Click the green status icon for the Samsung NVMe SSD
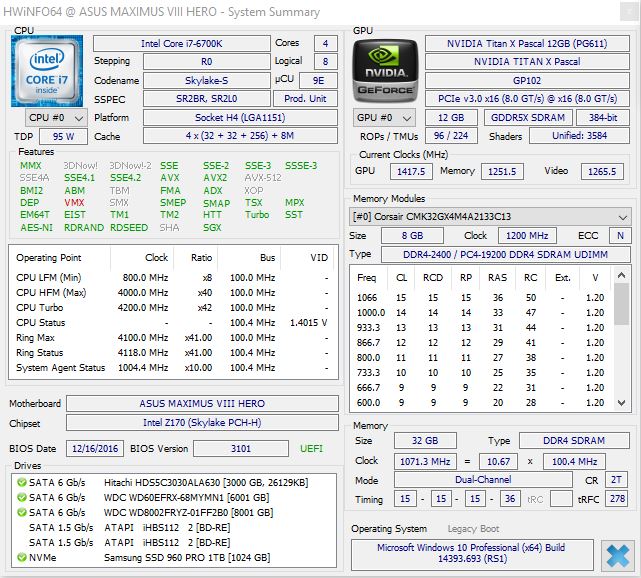The height and width of the screenshot is (578, 641). (x=20, y=556)
